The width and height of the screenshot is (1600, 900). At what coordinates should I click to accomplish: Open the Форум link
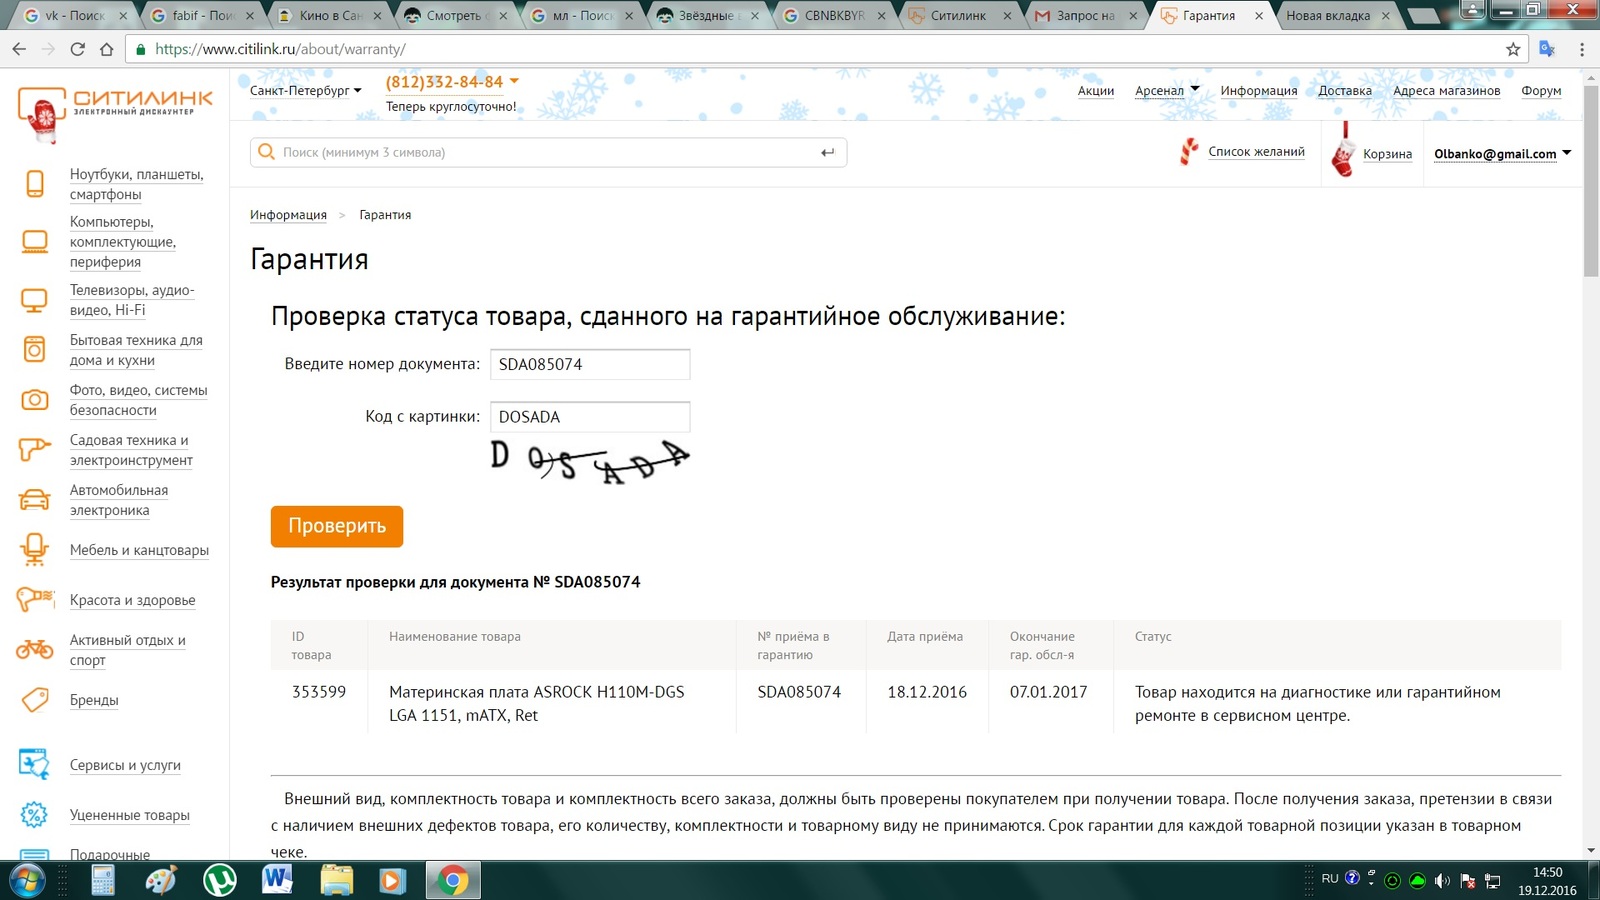coord(1541,91)
